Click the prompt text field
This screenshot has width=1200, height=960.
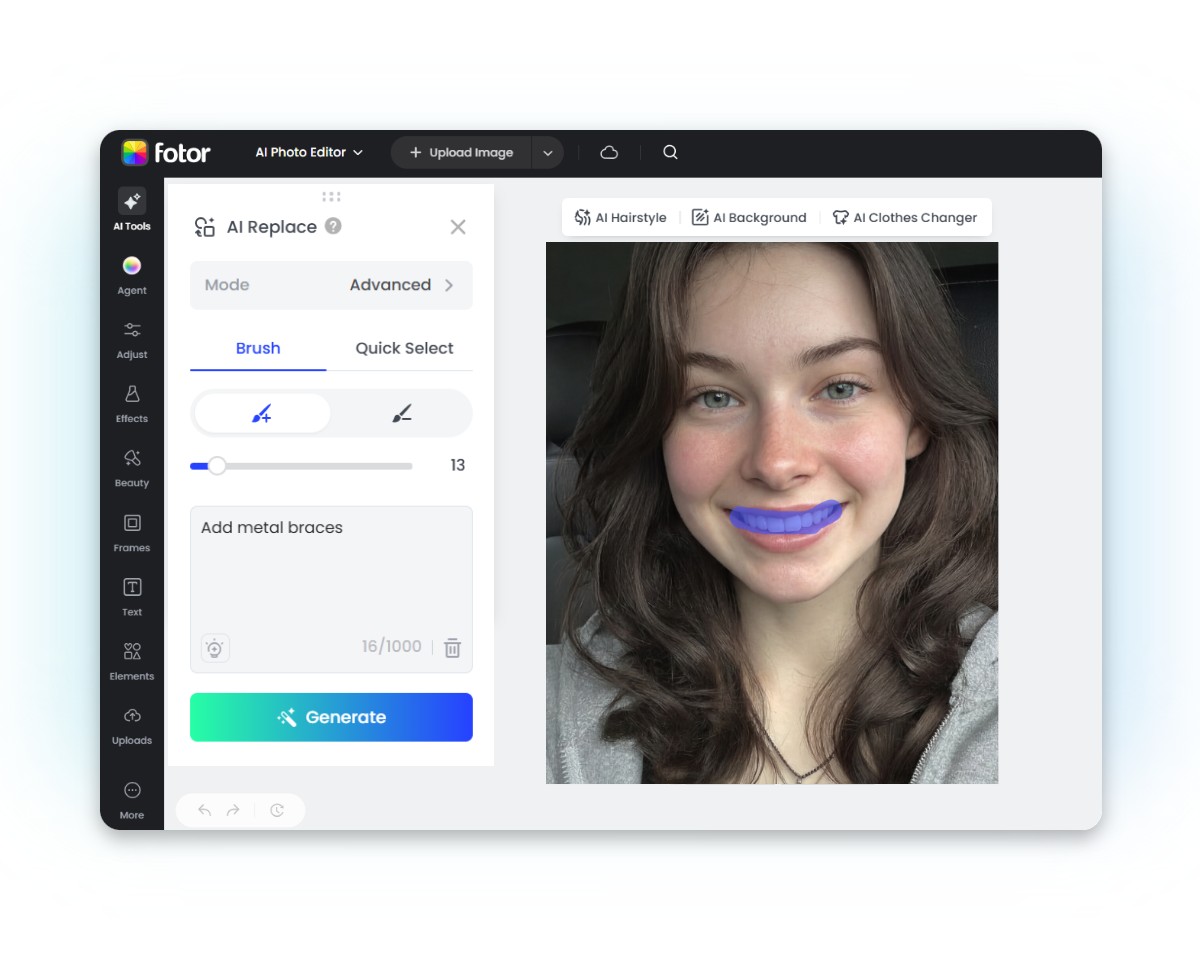331,570
